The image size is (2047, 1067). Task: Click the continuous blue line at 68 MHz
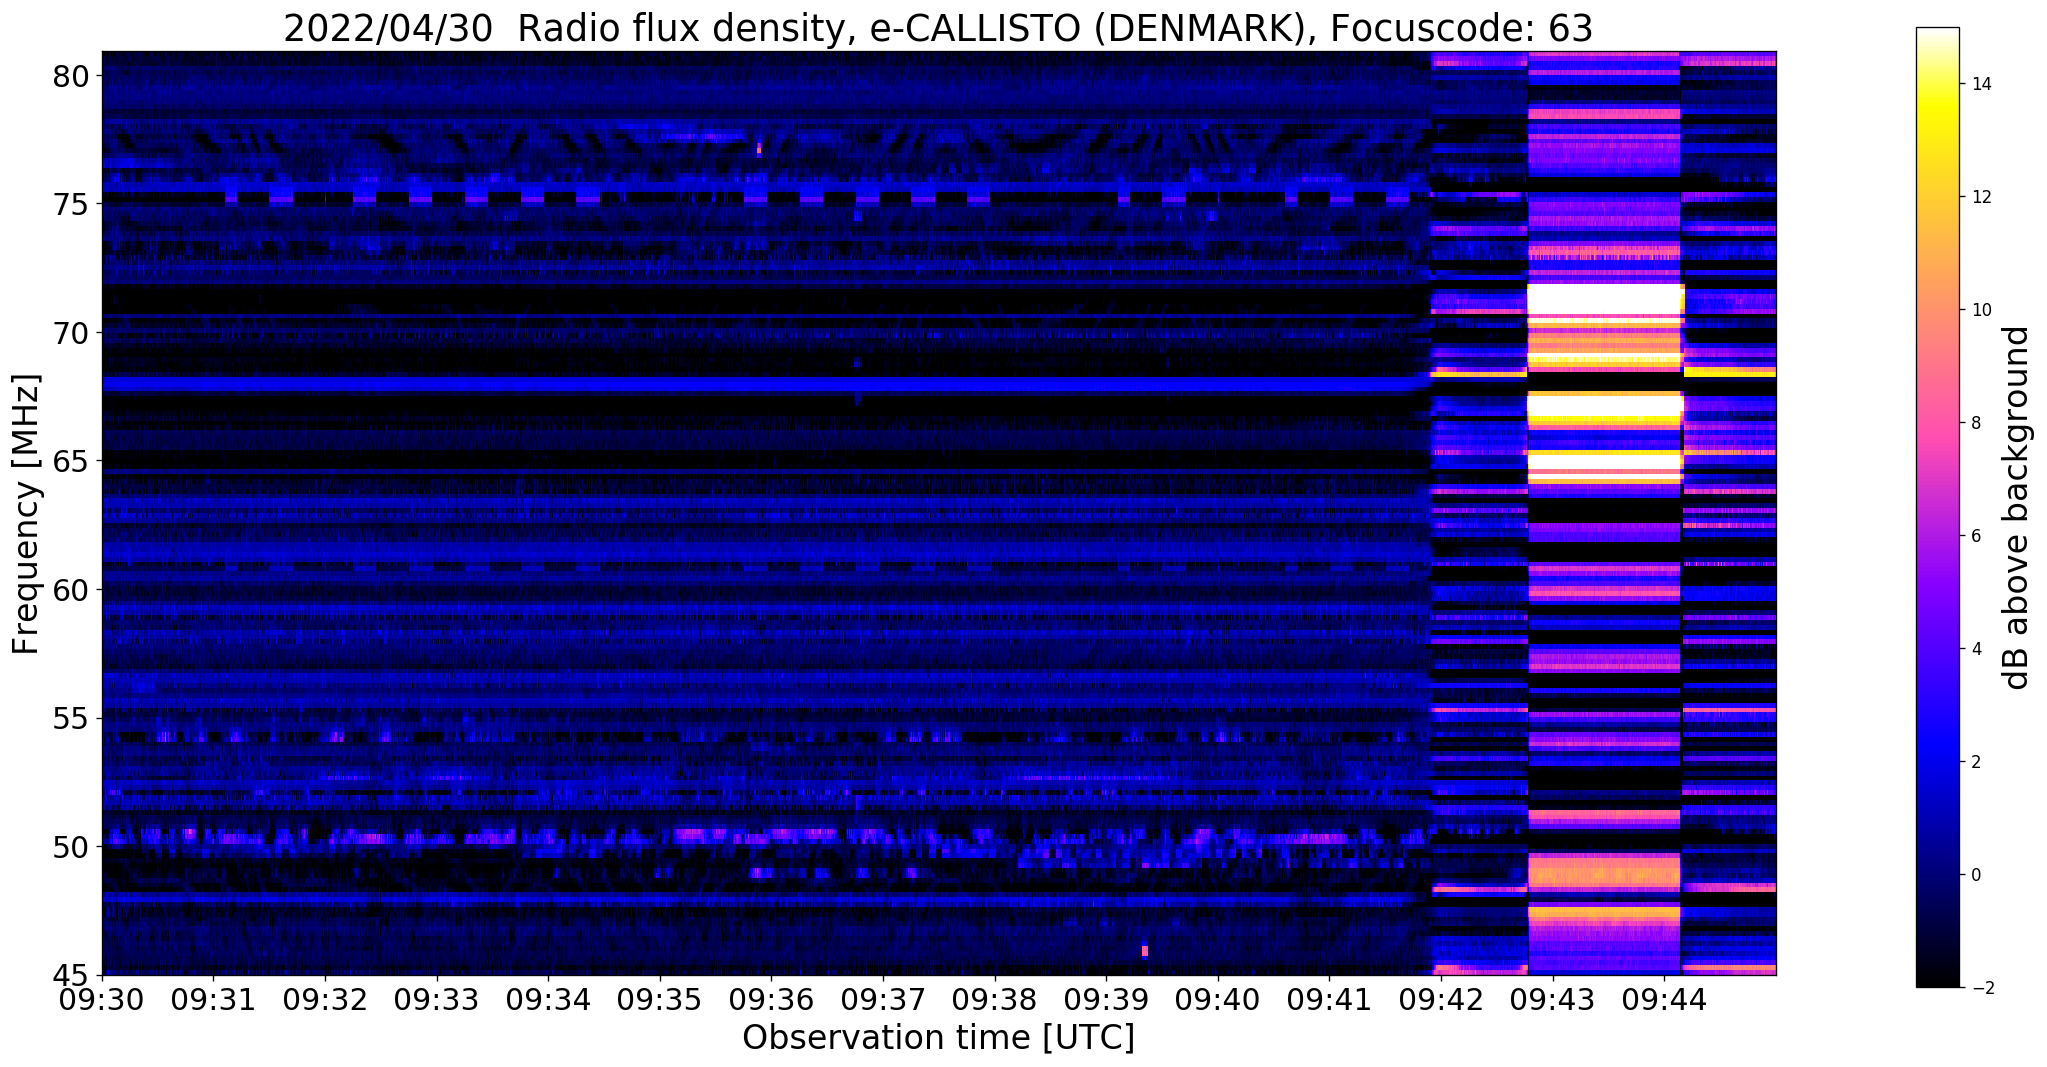pos(765,384)
